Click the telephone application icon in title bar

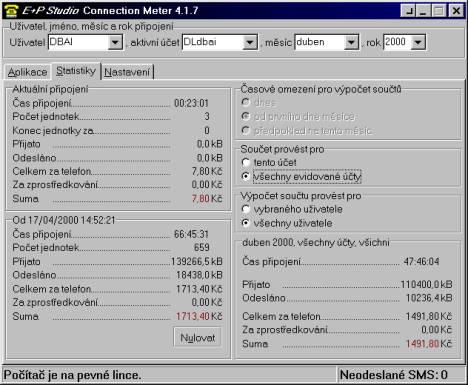point(11,11)
